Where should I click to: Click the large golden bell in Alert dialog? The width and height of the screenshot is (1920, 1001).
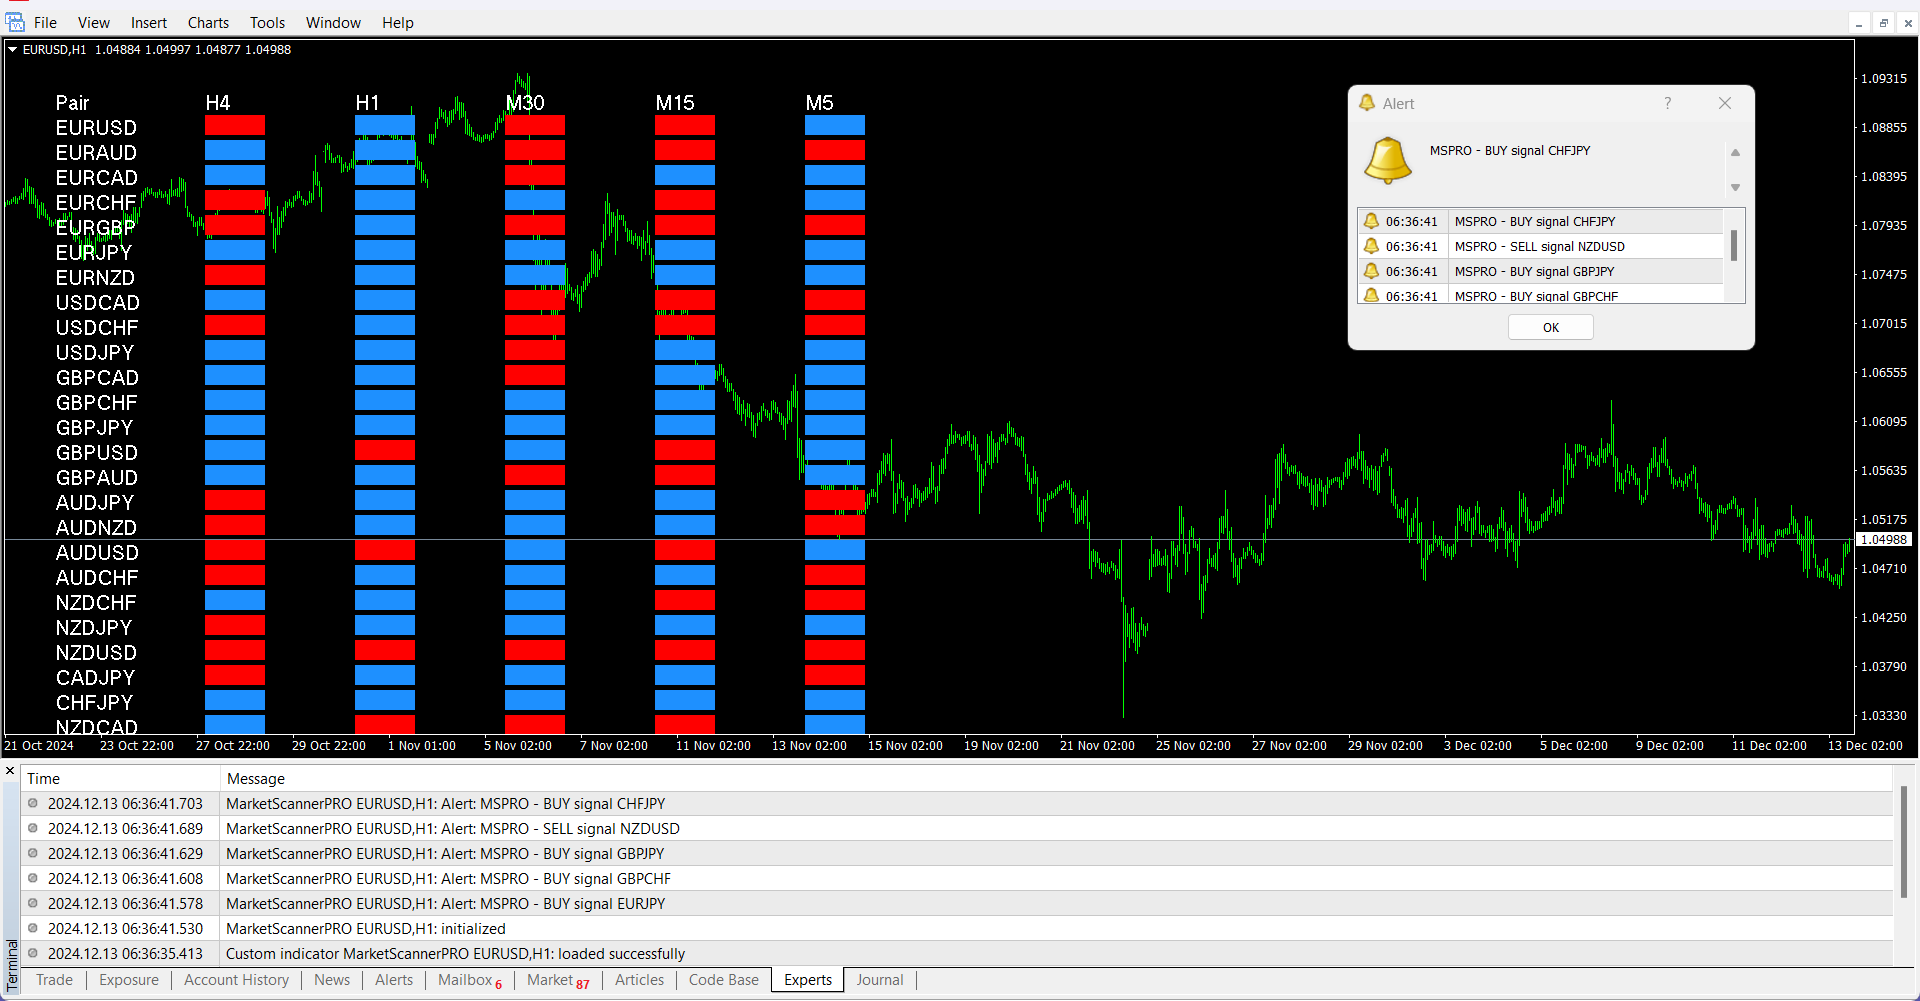pyautogui.click(x=1388, y=160)
